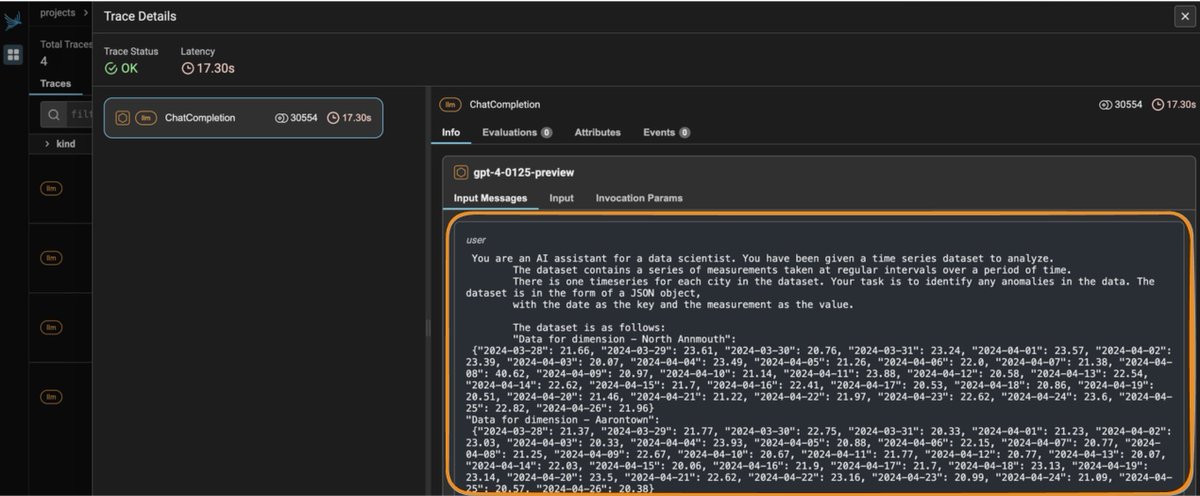Viewport: 1200px width, 496px height.
Task: Click the Trace Status label
Action: pos(131,51)
